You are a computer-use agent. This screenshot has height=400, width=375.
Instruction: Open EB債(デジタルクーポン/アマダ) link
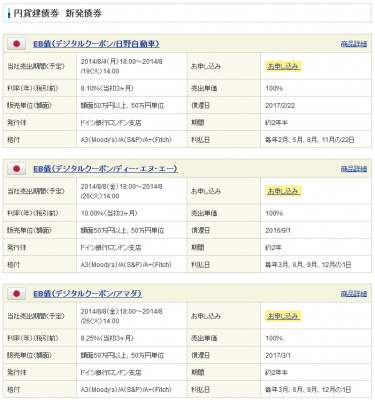(87, 294)
